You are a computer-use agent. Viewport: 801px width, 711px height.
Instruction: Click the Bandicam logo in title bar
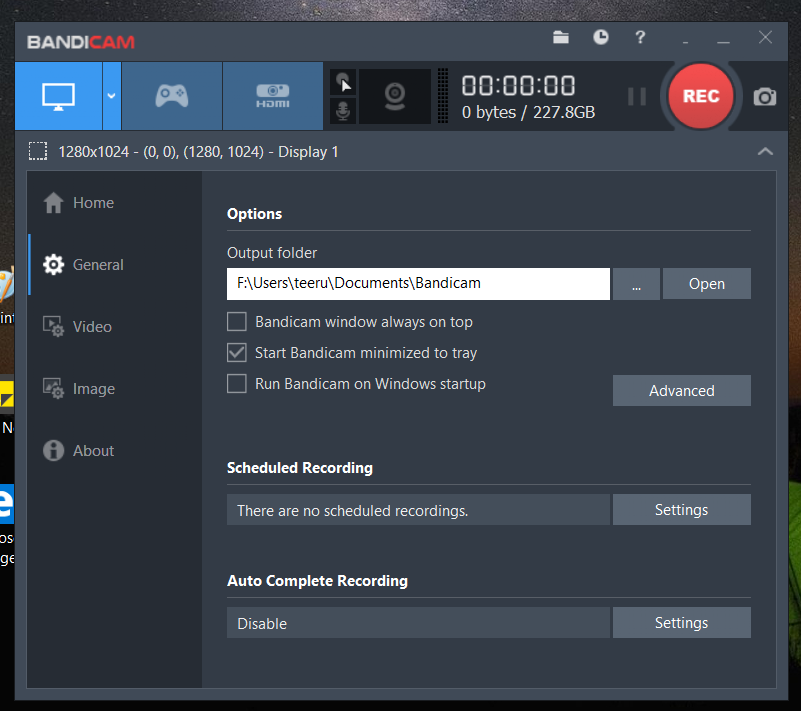pyautogui.click(x=81, y=42)
